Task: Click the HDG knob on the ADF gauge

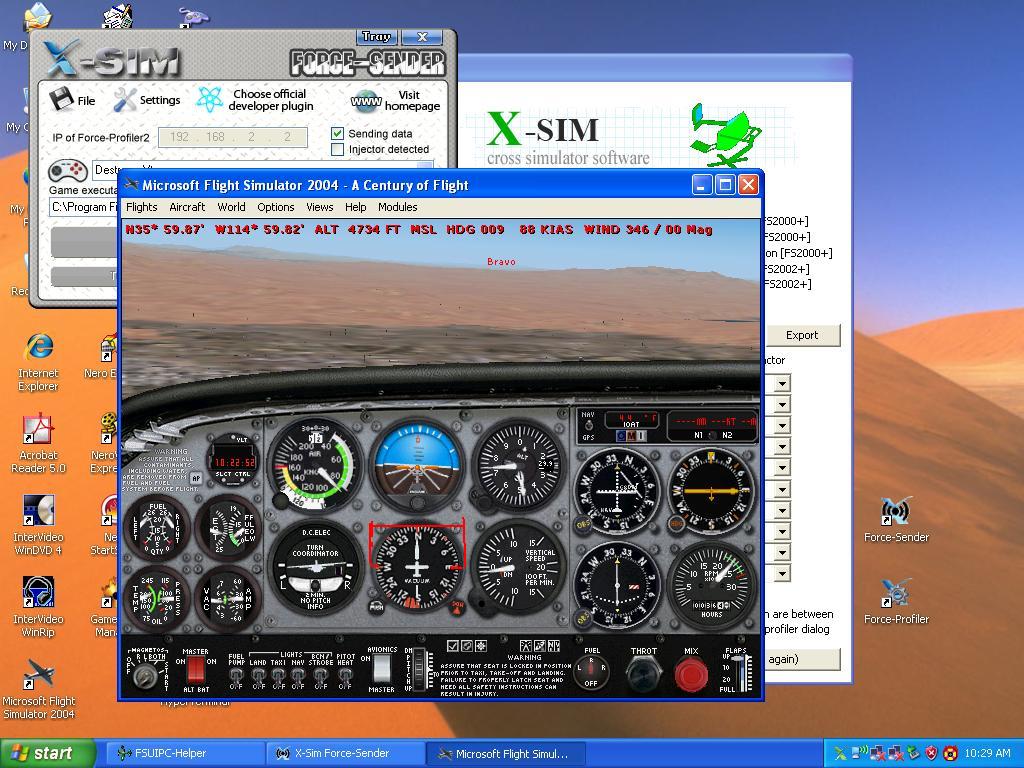Action: [x=677, y=524]
